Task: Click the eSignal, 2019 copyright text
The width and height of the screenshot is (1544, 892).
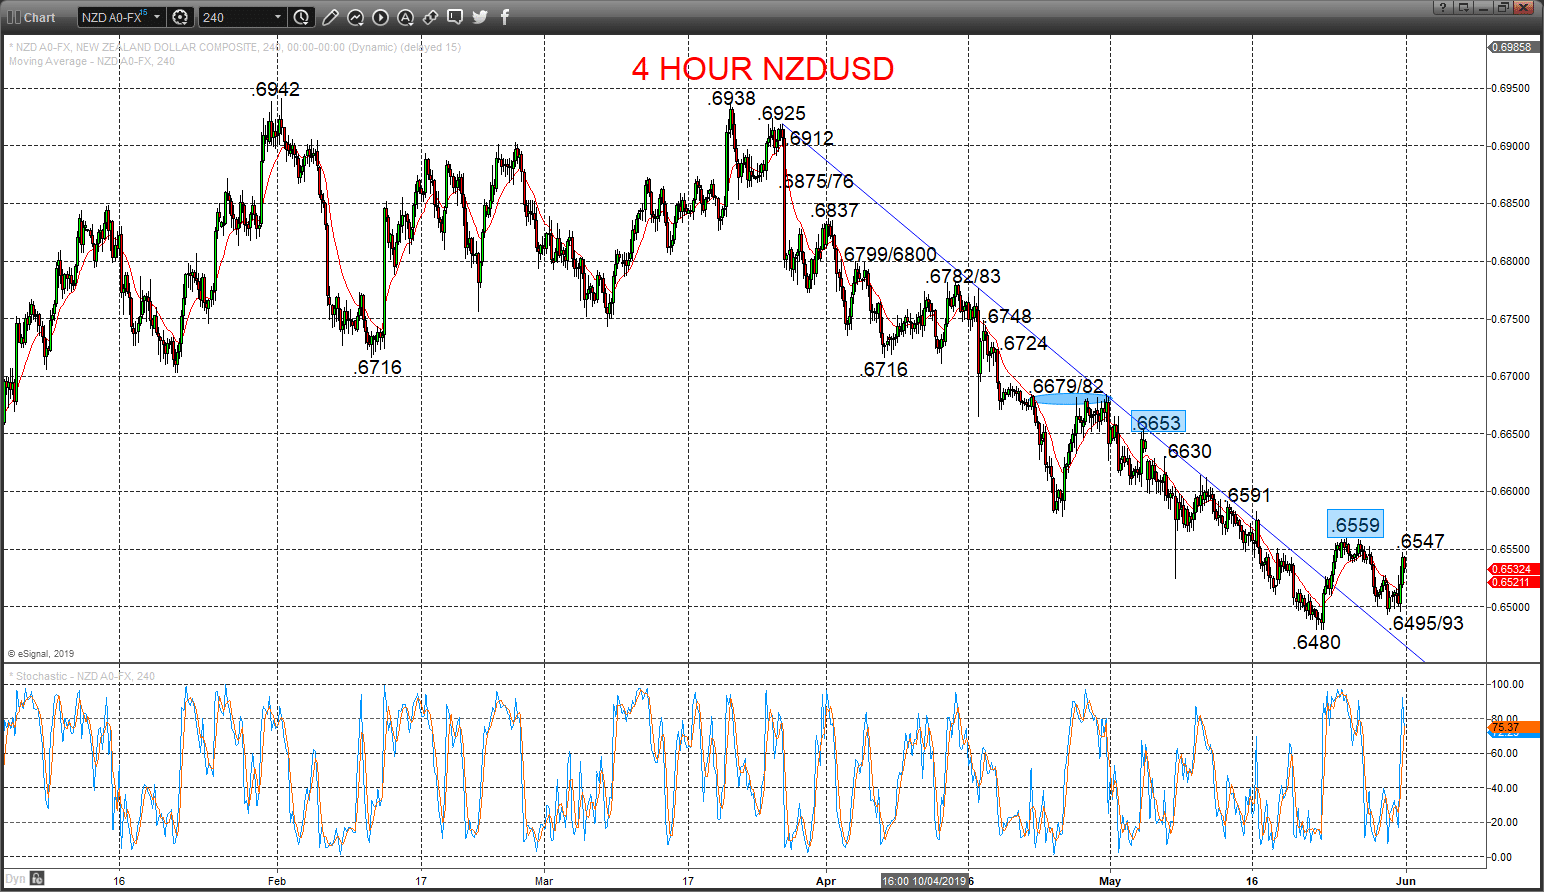Action: [x=41, y=653]
